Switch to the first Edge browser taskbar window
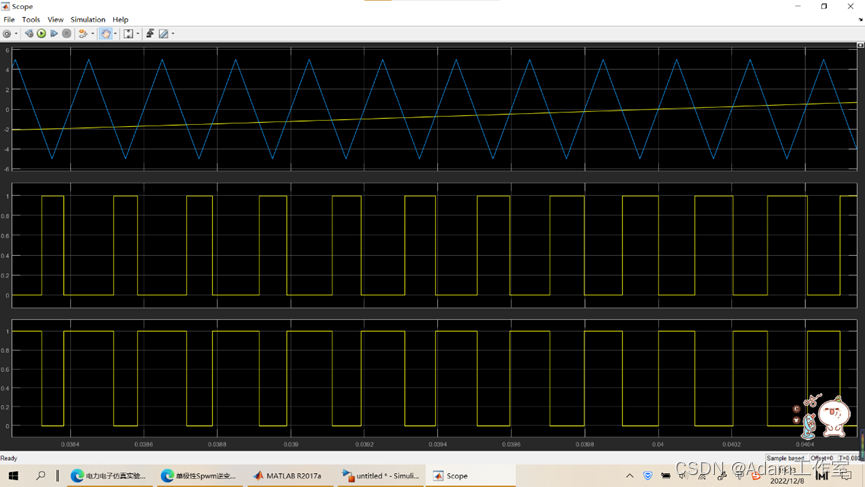 click(109, 475)
